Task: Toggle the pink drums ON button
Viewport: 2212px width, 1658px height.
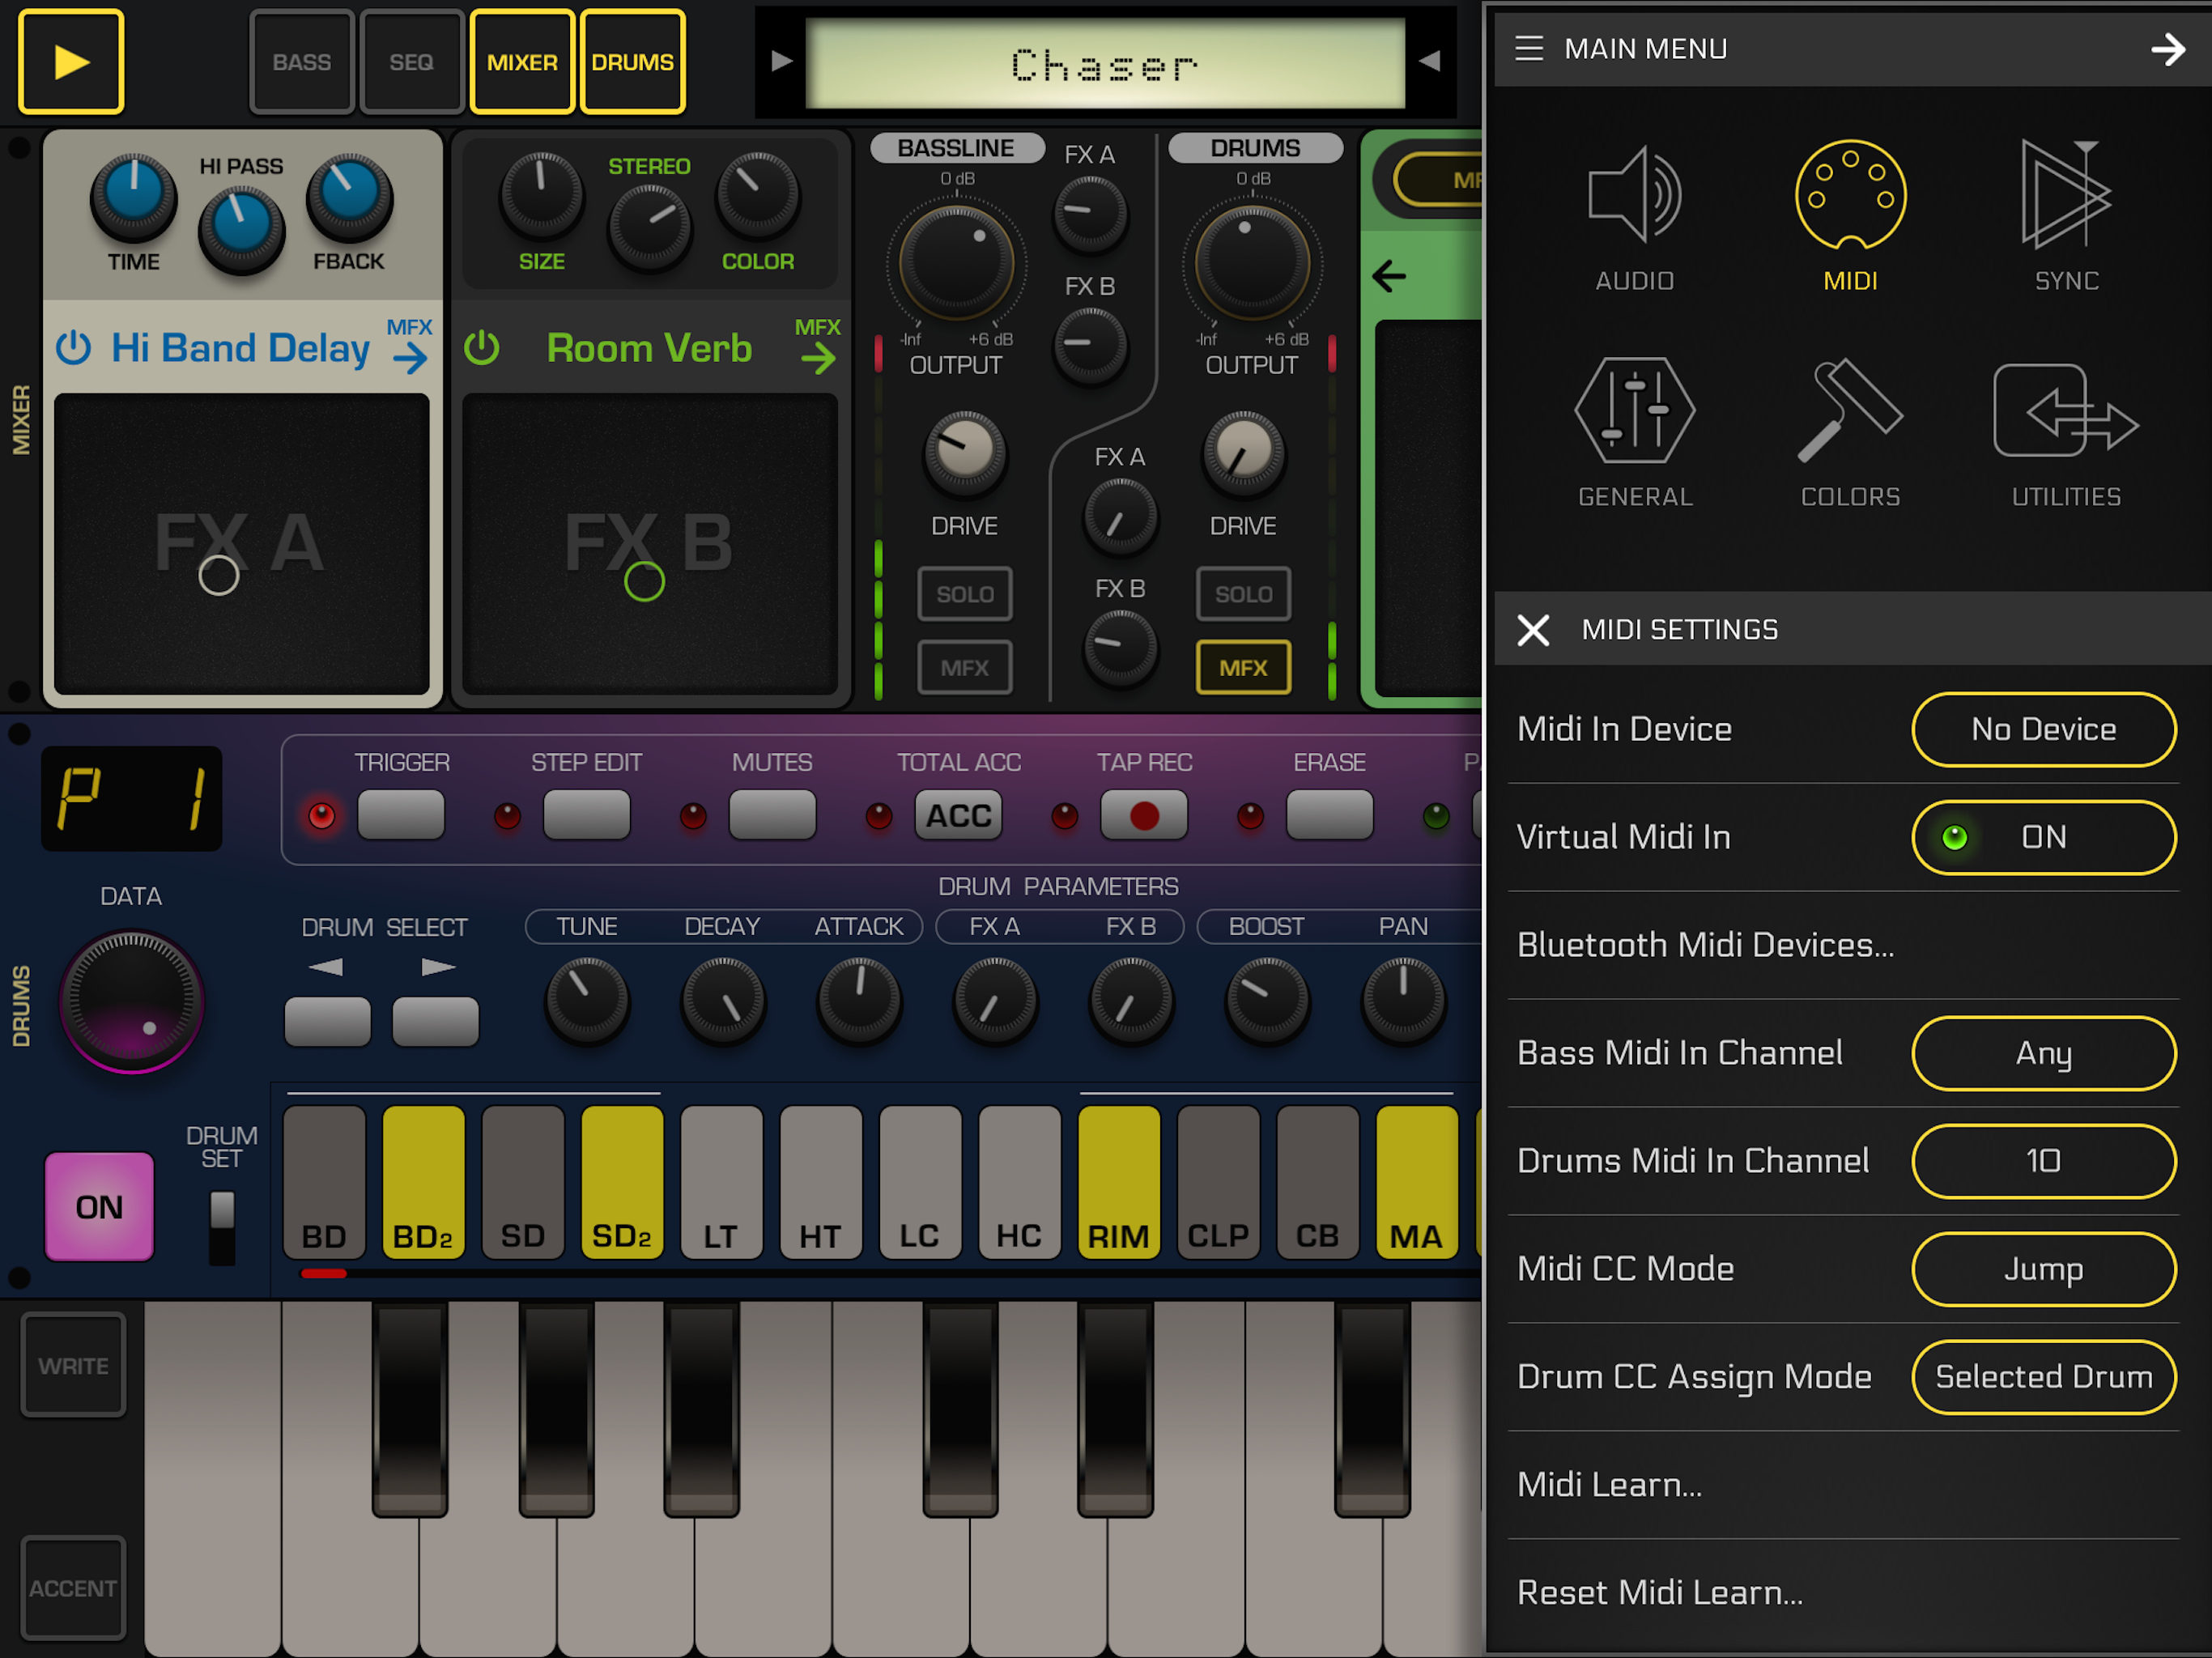Action: coord(99,1206)
